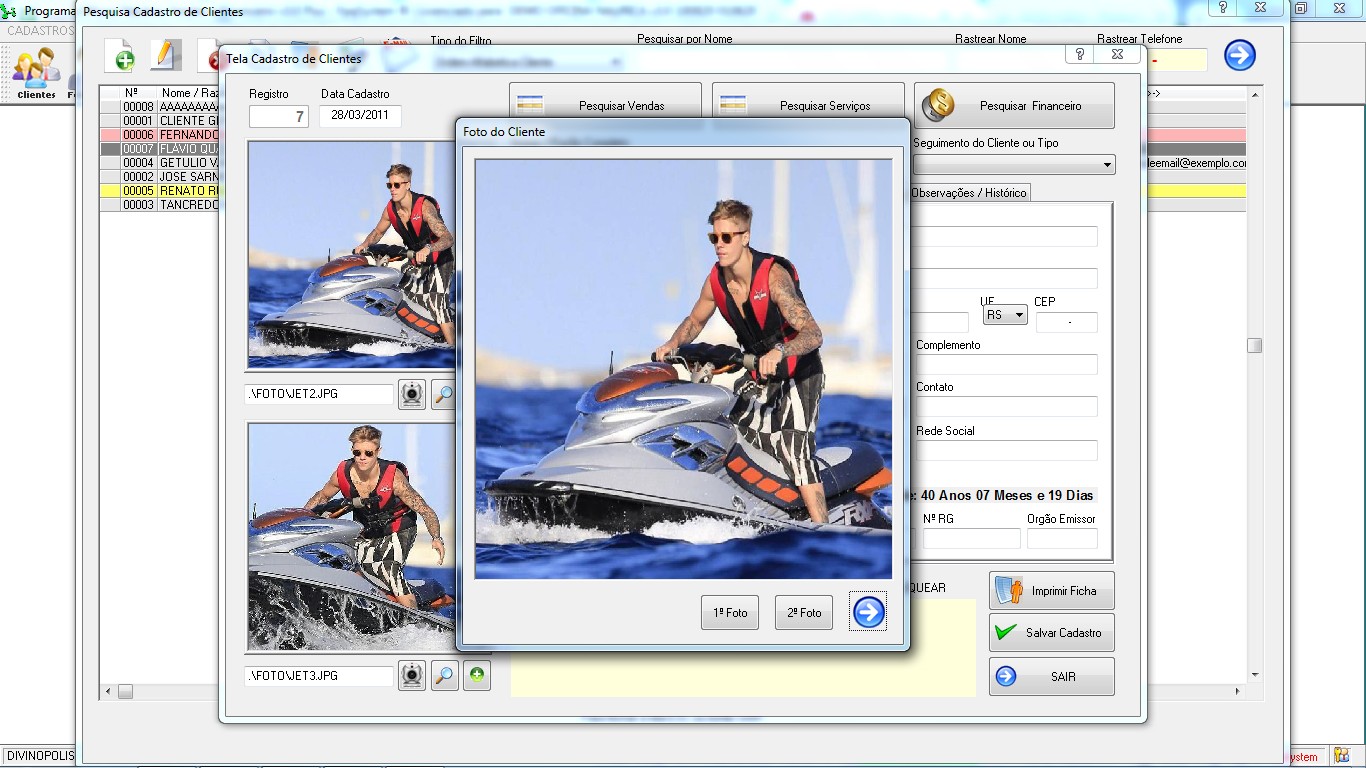Click the magnifier icon beside JET3.JPG
Viewport: 1366px width, 768px height.
445,676
